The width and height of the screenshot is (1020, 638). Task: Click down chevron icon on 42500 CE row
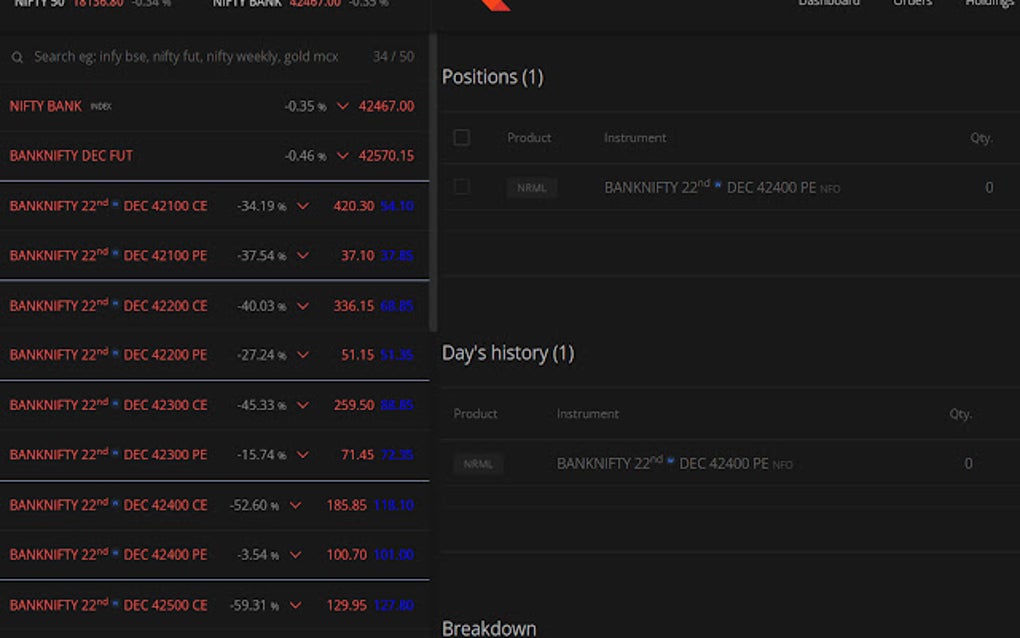[295, 605]
